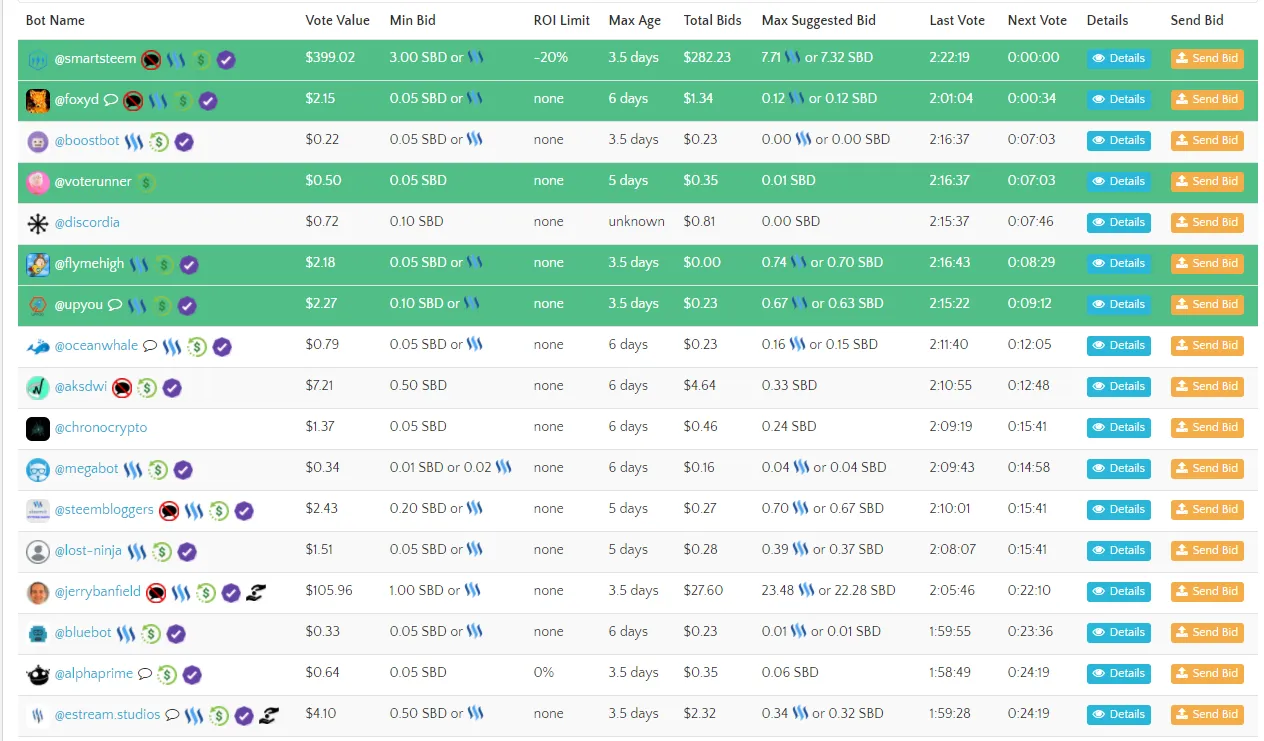Open Details for the @smartsteem bot
This screenshot has width=1264, height=741.
(1118, 58)
